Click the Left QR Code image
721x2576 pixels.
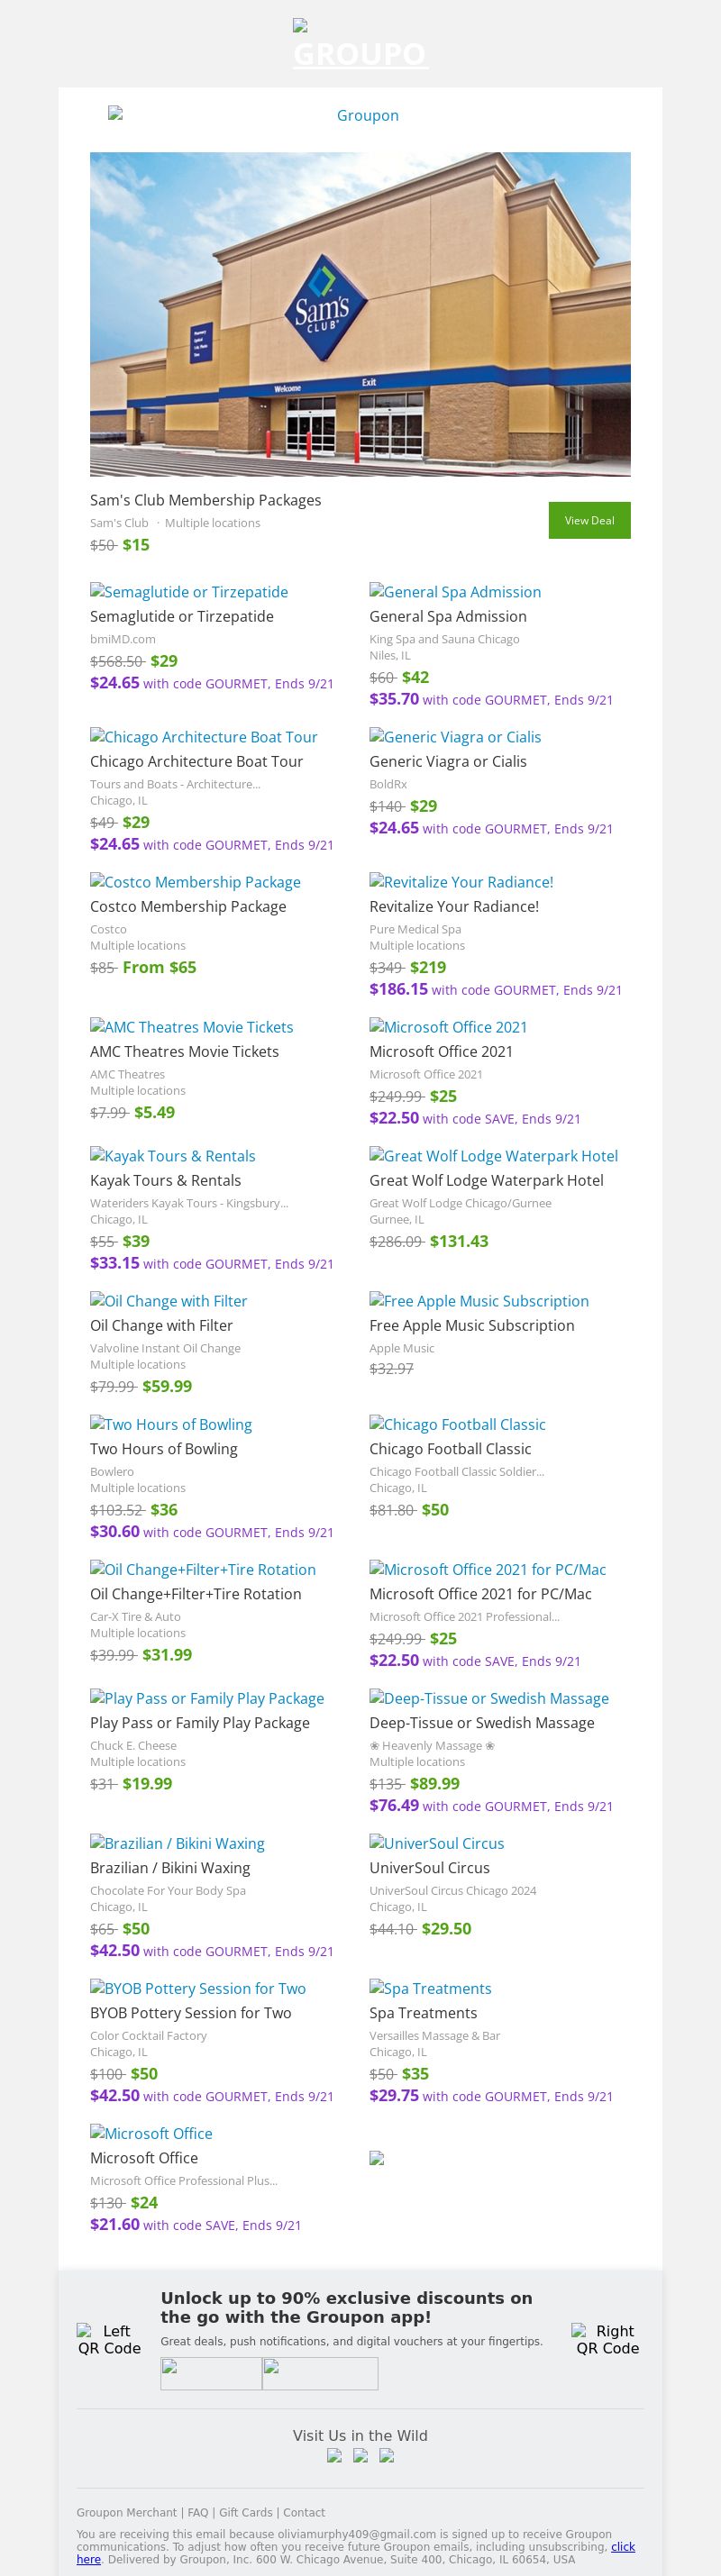(109, 2339)
